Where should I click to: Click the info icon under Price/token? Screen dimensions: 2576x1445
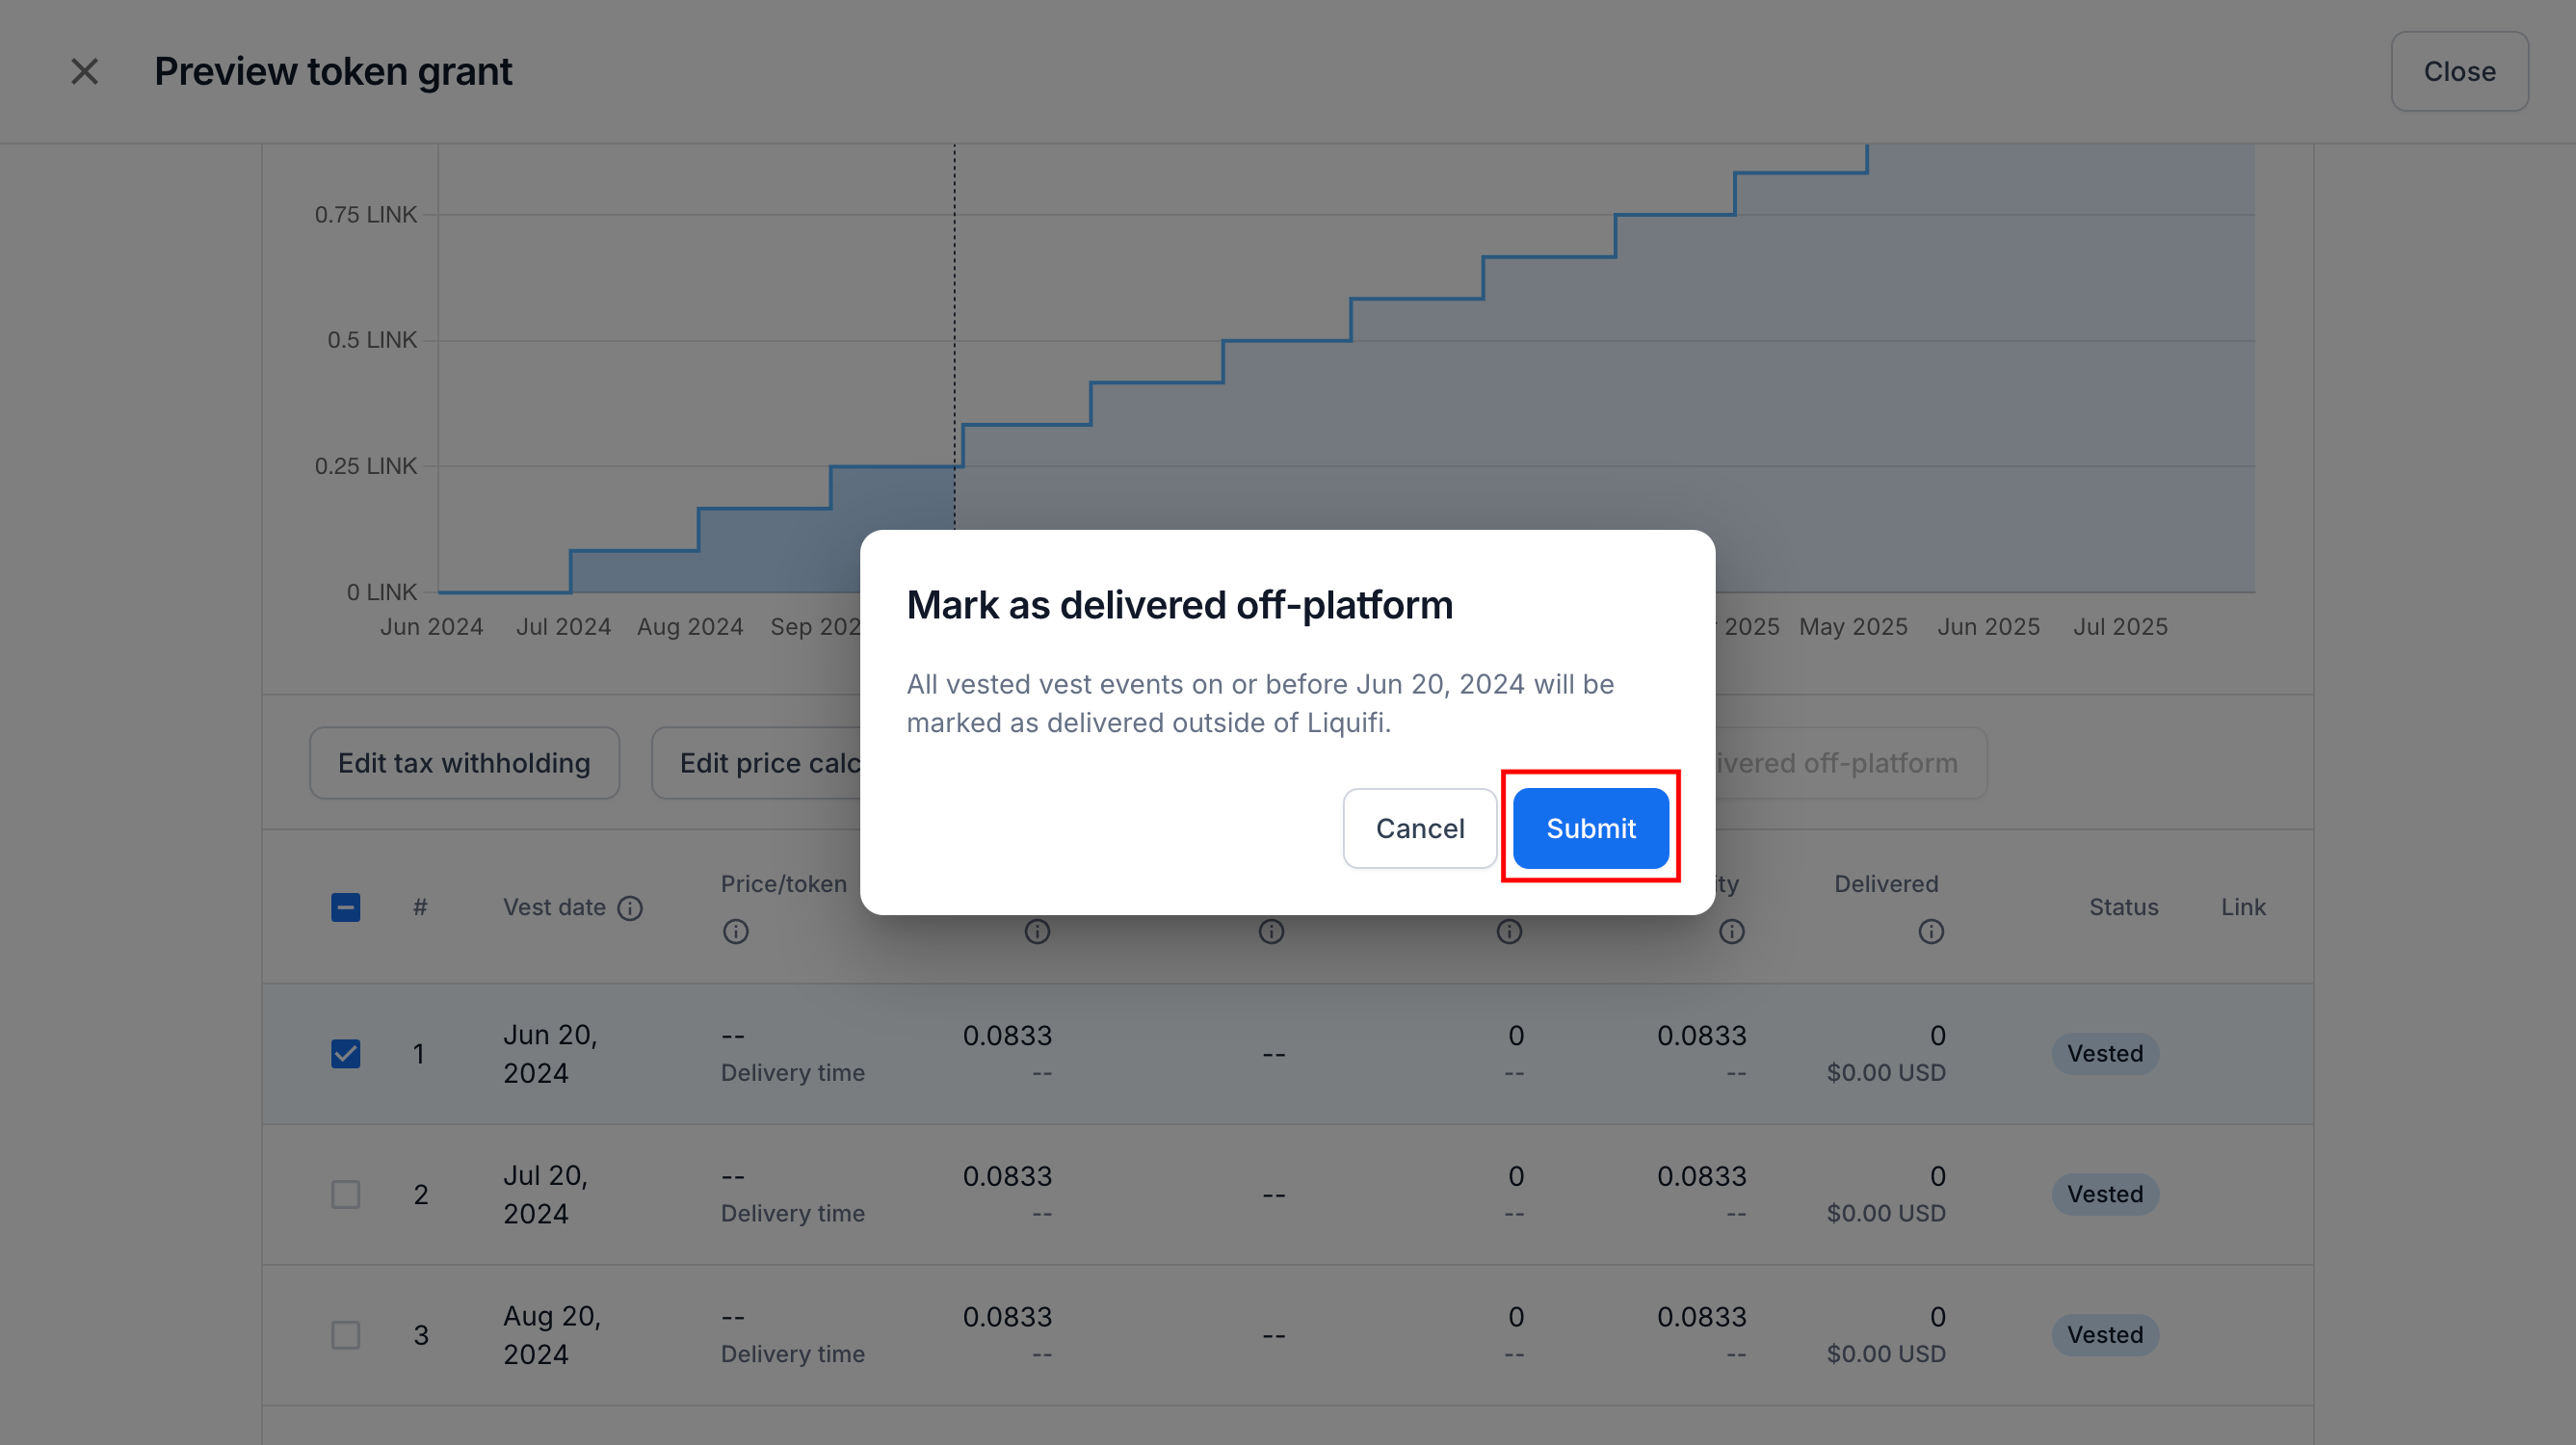pos(736,932)
